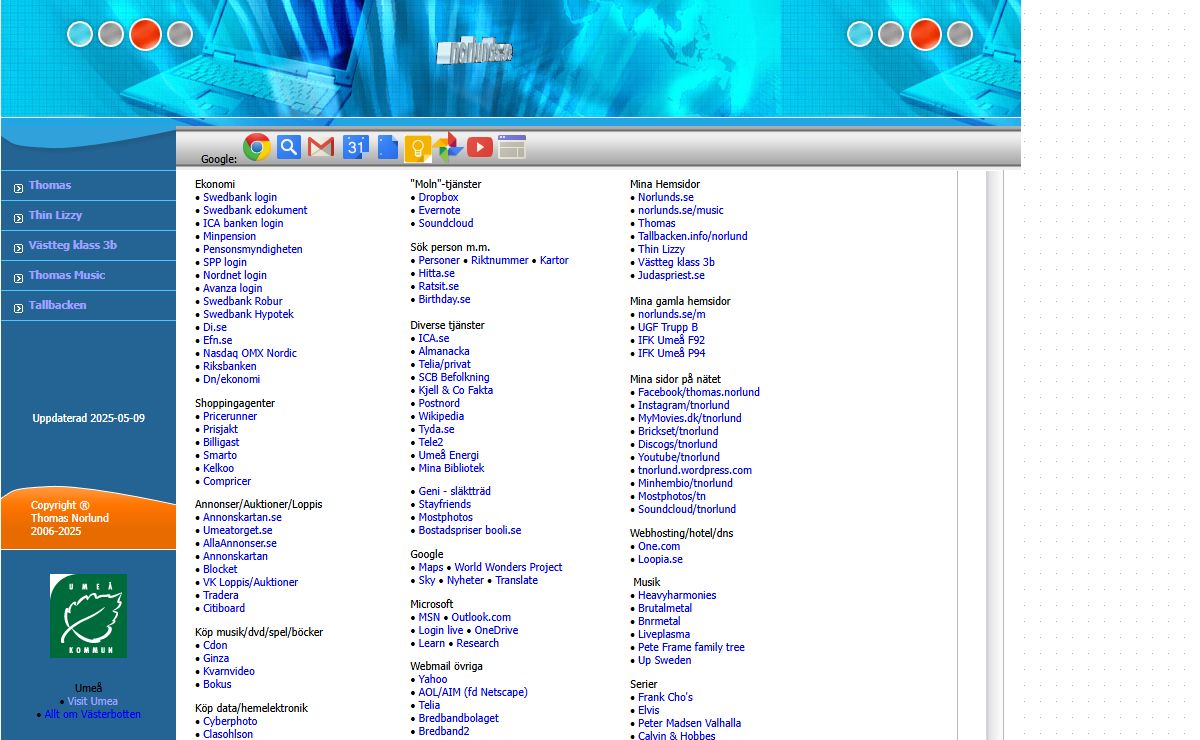Open the Google Sites icon
This screenshot has height=740, width=1200.
(512, 147)
